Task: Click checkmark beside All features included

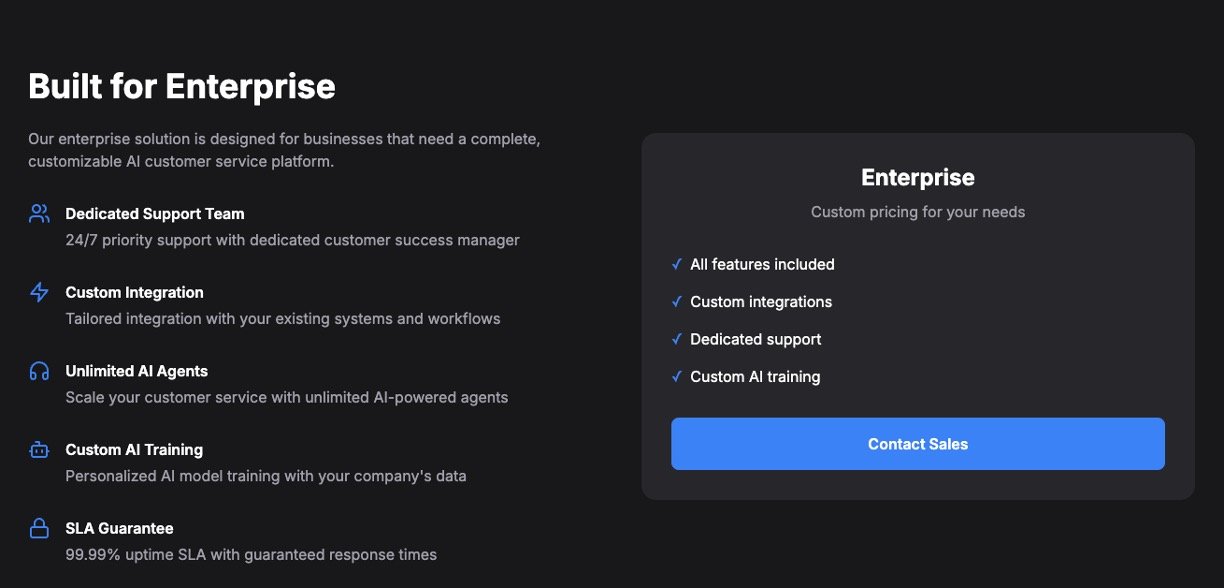Action: 677,264
